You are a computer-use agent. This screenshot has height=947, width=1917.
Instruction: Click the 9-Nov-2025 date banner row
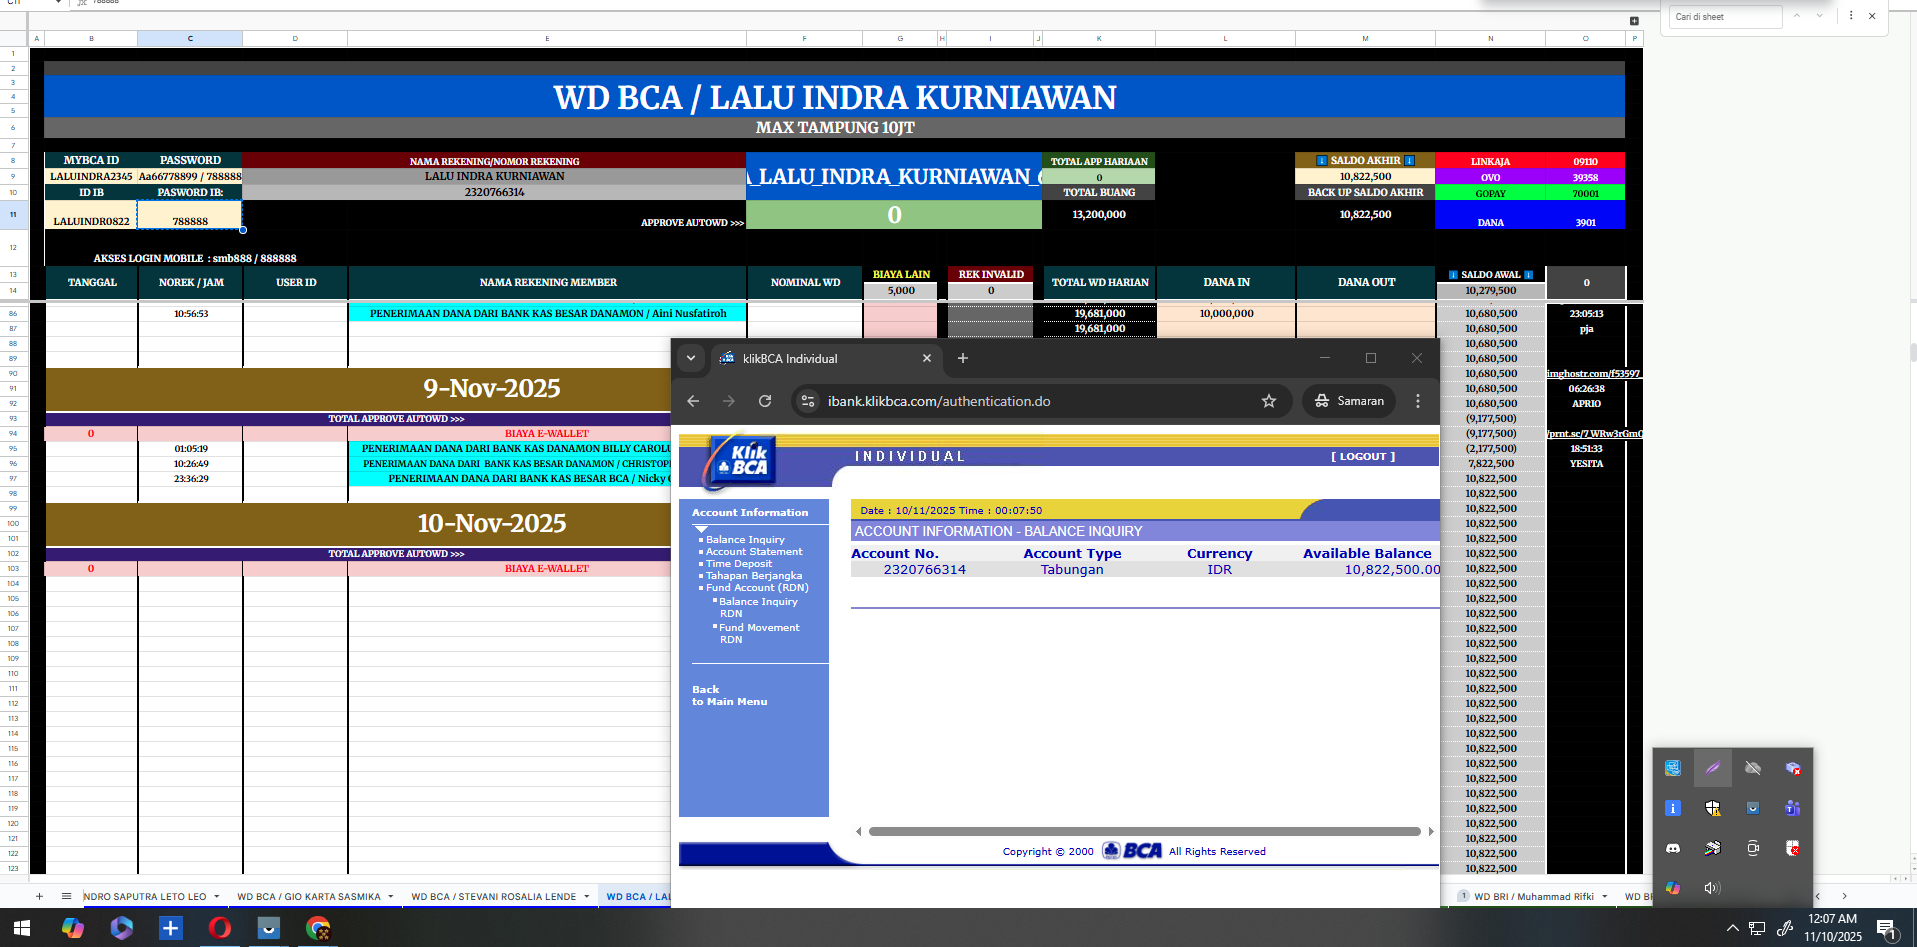[x=358, y=389]
